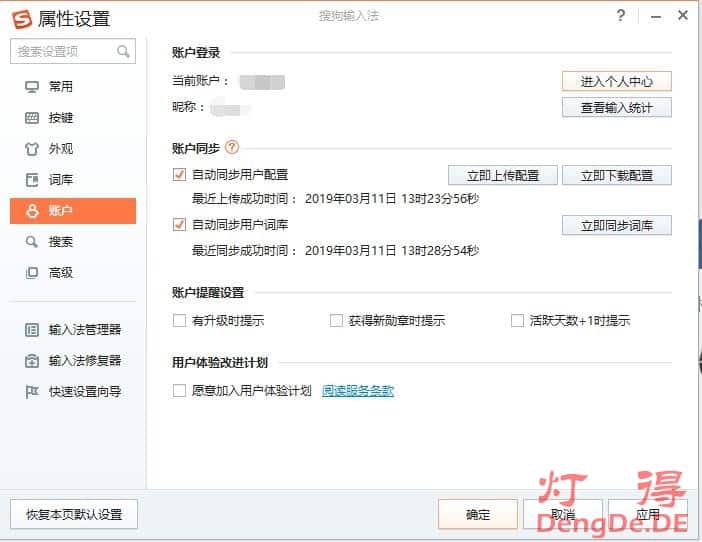
Task: Switch to the 账户 tab
Action: tap(72, 211)
